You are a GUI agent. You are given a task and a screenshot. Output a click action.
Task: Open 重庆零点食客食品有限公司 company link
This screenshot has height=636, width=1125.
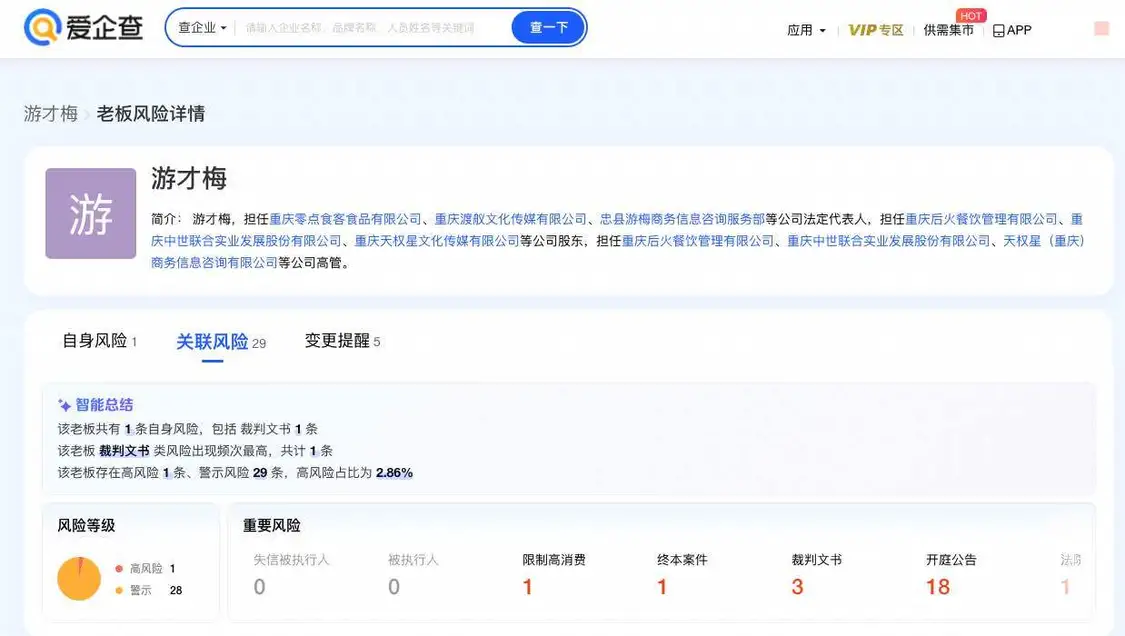pos(345,219)
